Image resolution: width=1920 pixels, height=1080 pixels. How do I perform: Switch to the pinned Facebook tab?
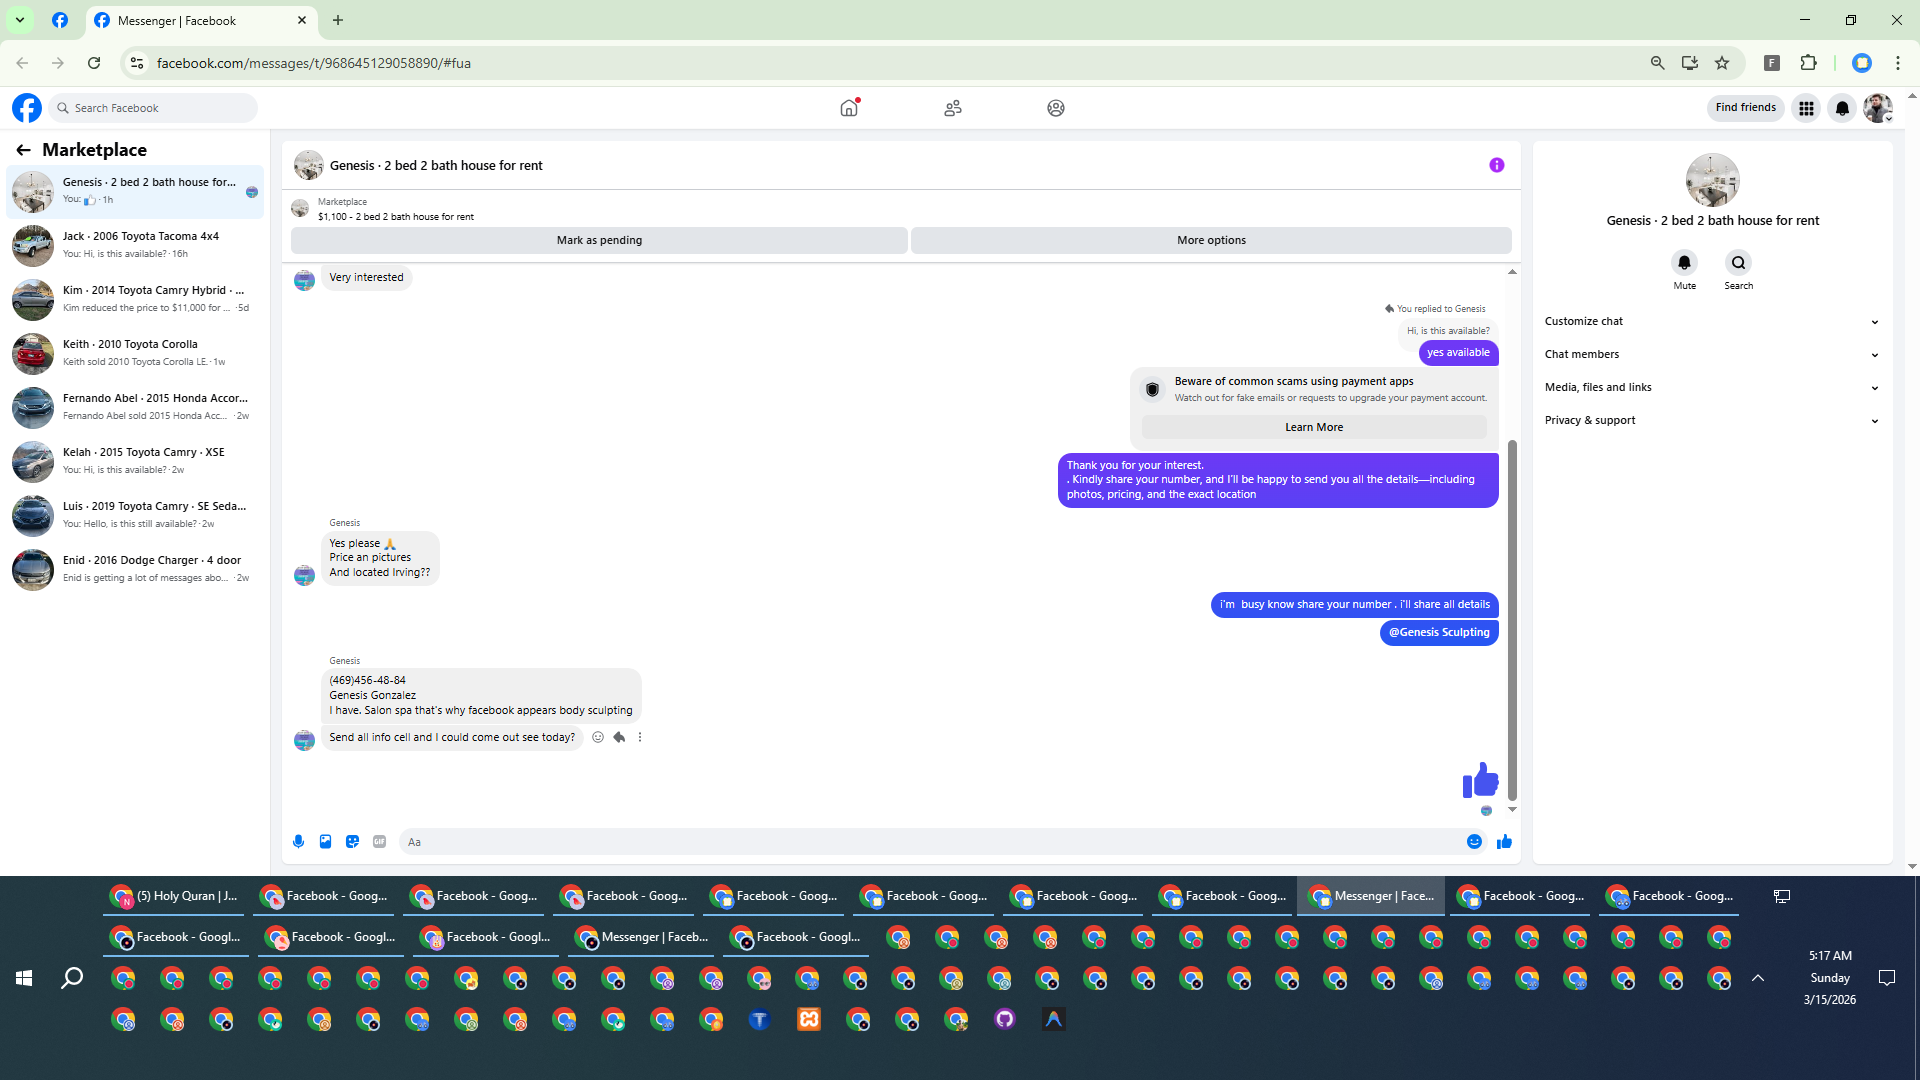60,21
